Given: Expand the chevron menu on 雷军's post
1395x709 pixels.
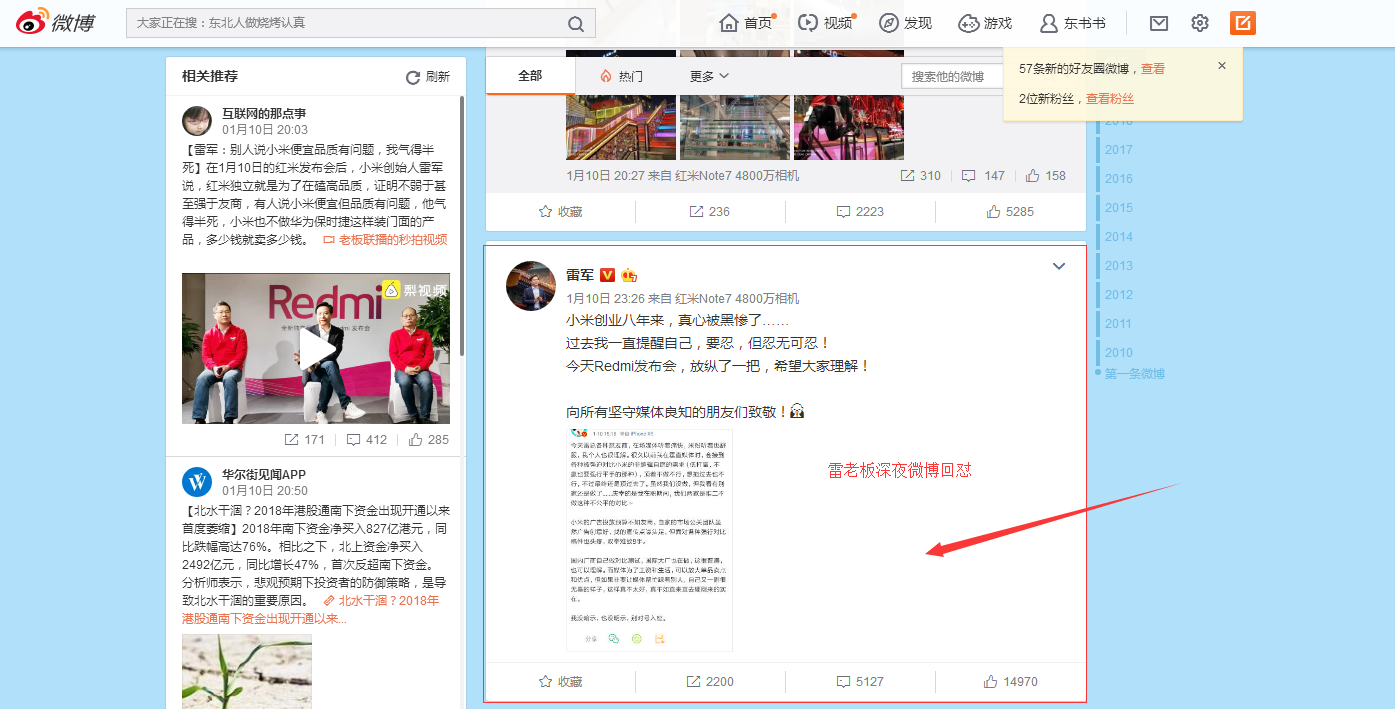Looking at the screenshot, I should pyautogui.click(x=1060, y=266).
